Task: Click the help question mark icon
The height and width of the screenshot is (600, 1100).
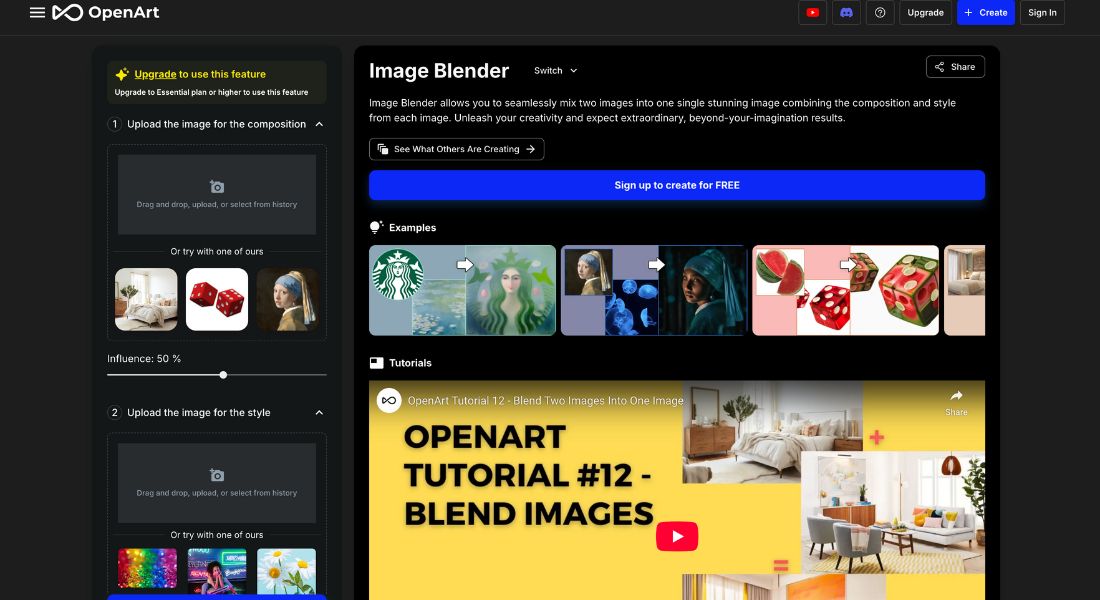Action: coord(880,13)
